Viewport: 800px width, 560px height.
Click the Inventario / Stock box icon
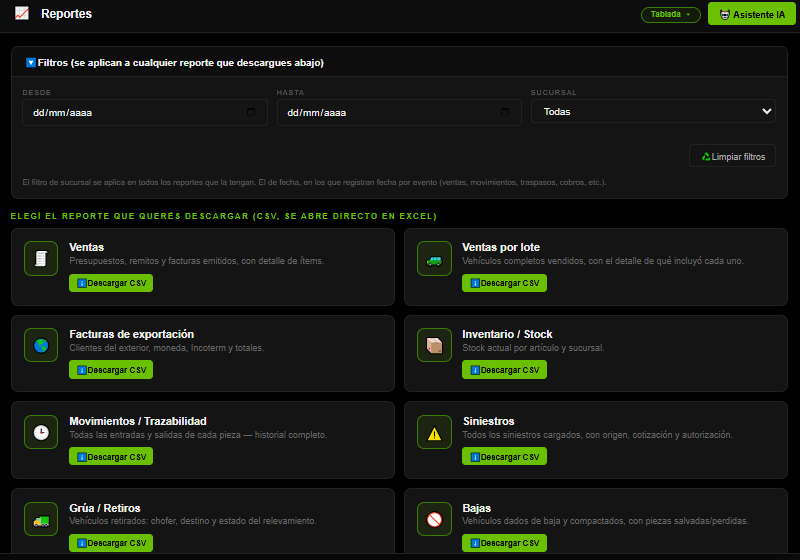[434, 345]
